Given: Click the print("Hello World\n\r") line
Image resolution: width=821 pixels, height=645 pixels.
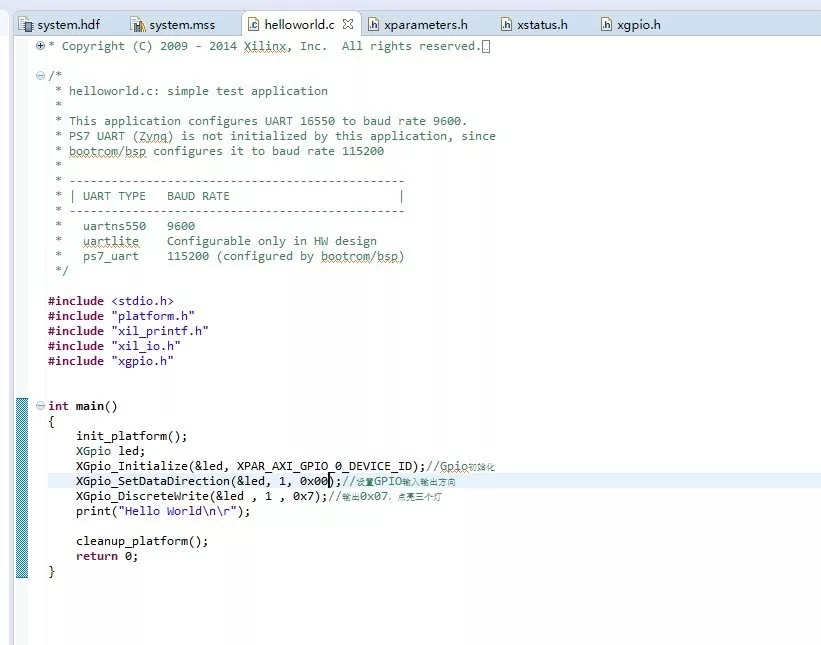Looking at the screenshot, I should tap(163, 511).
